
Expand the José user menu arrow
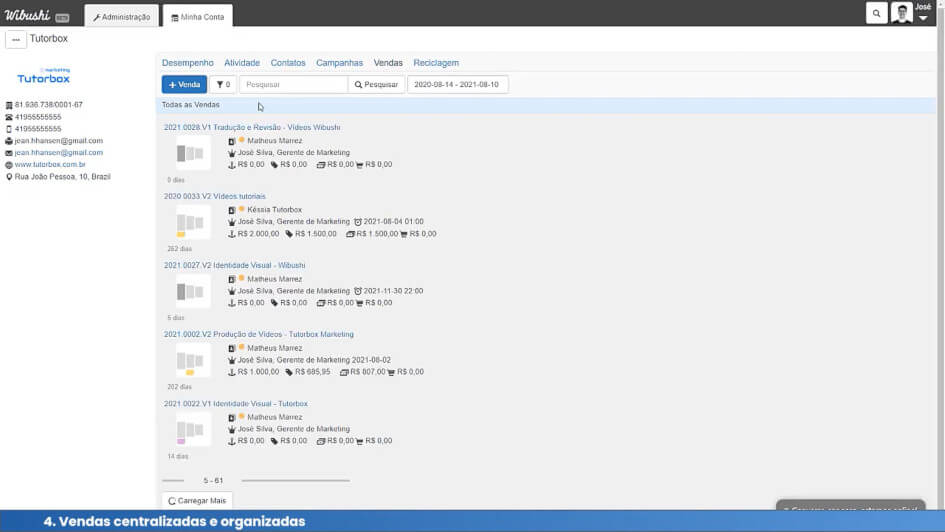point(923,18)
